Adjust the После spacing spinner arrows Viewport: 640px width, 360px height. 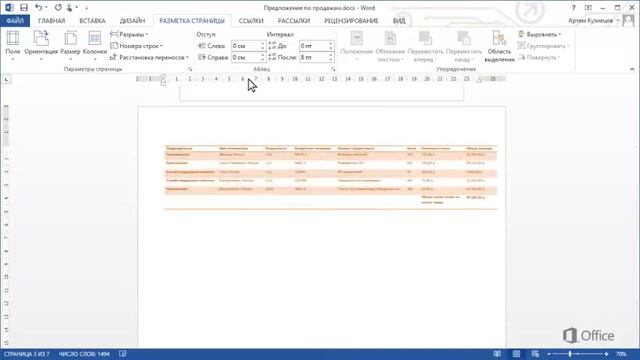(x=331, y=57)
